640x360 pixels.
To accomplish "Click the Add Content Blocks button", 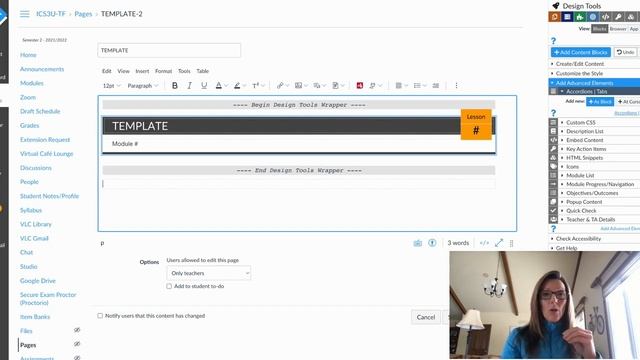I will (580, 52).
